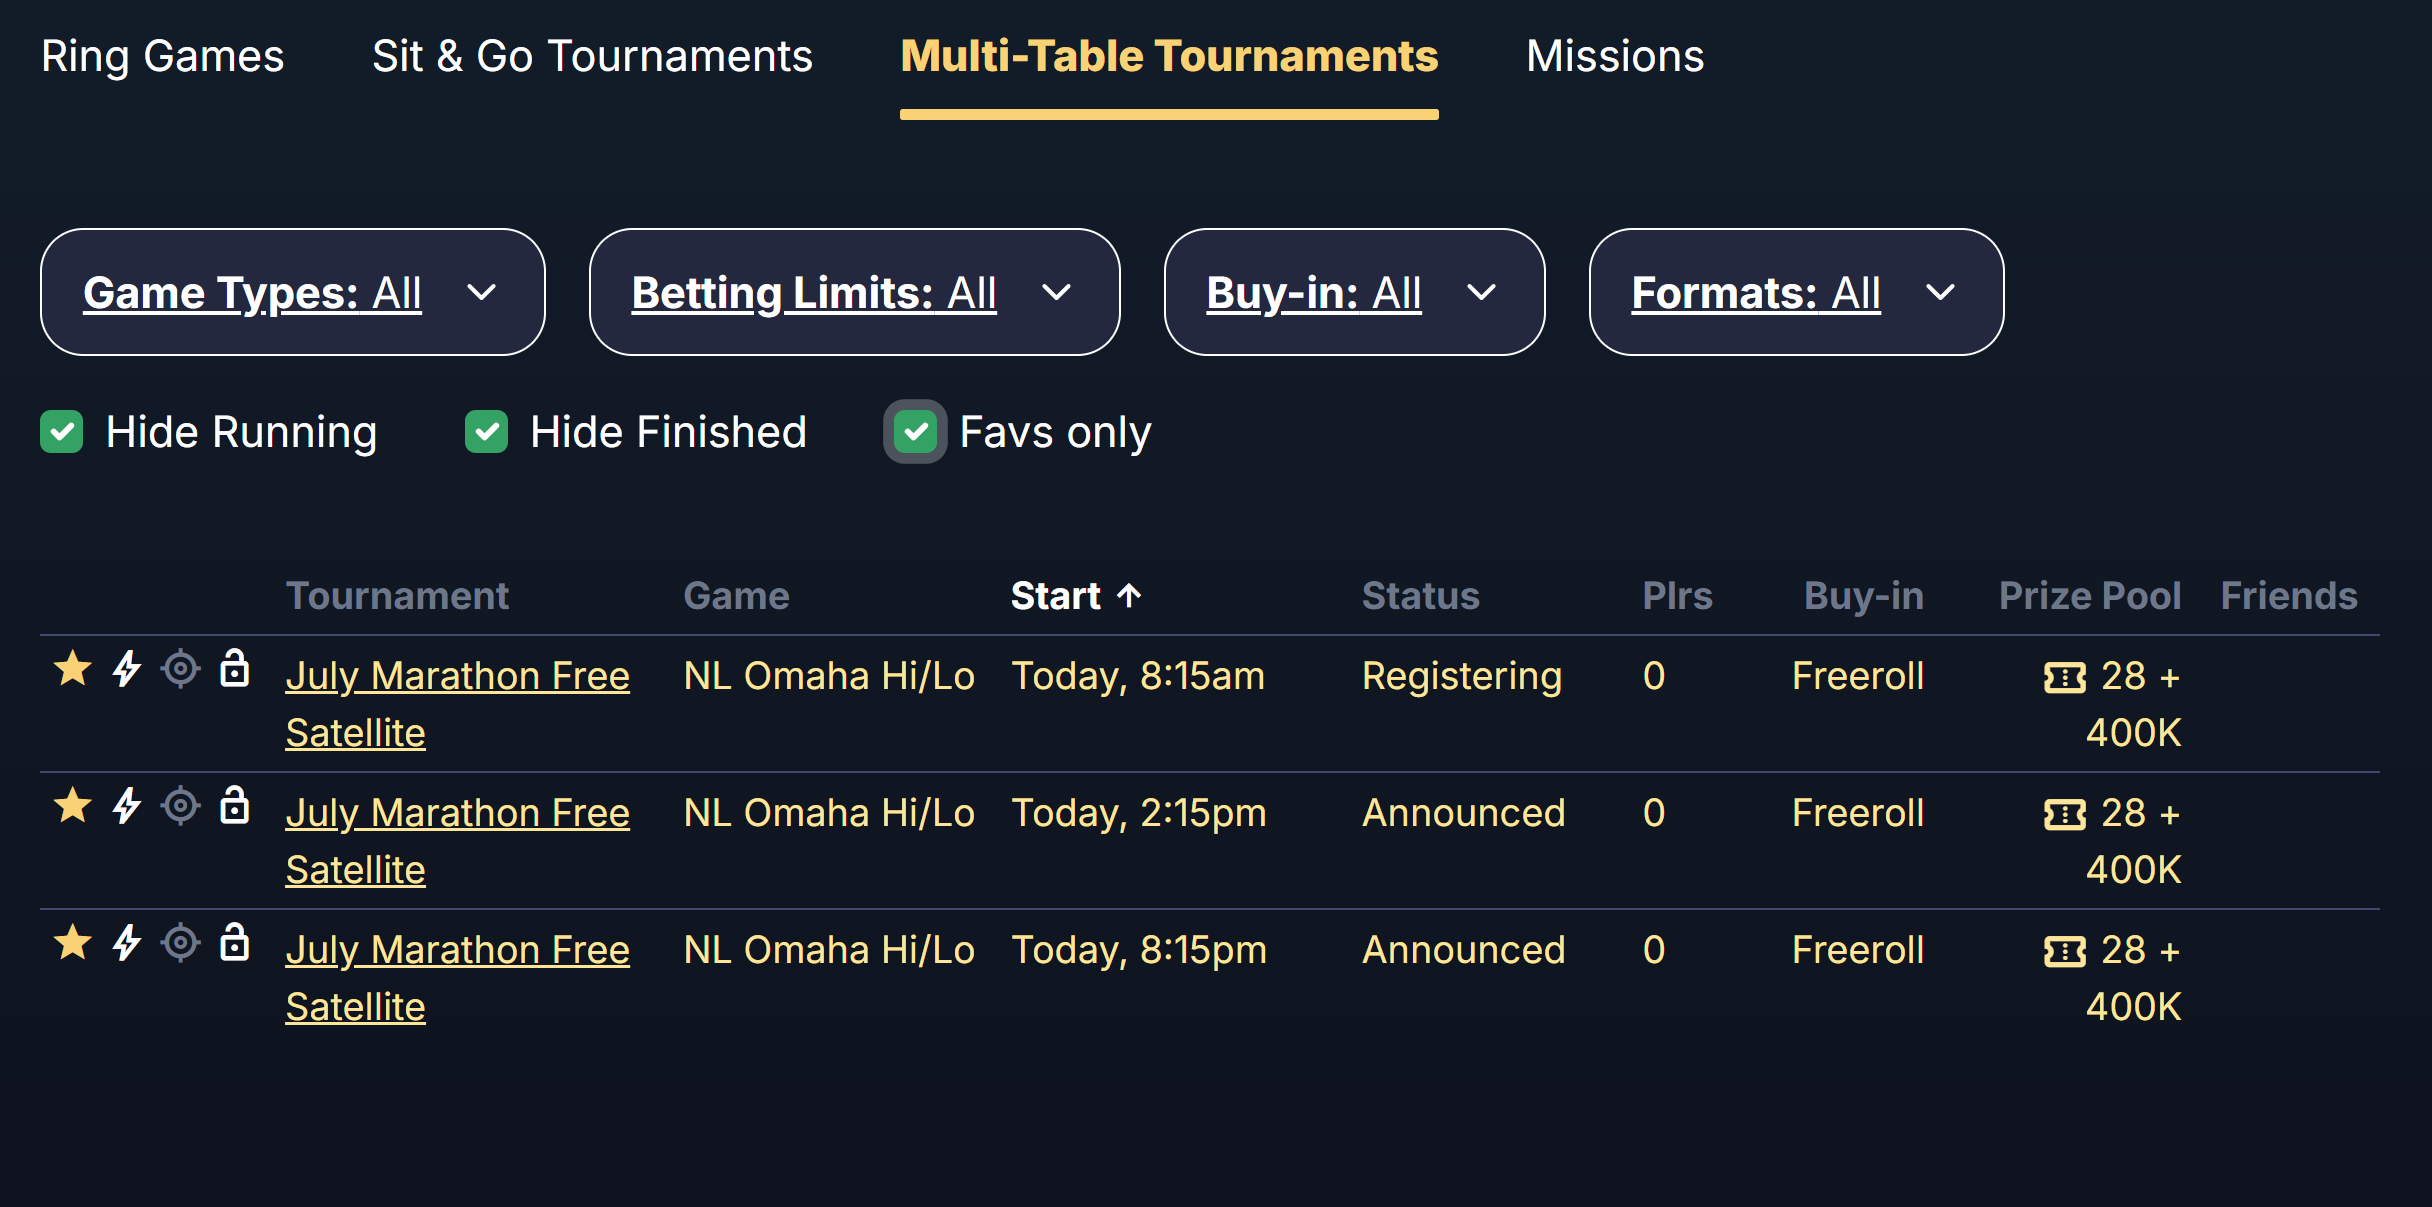Open the 2:15pm July Marathon Free Satellite link
Viewport: 2432px width, 1207px height.
[457, 841]
